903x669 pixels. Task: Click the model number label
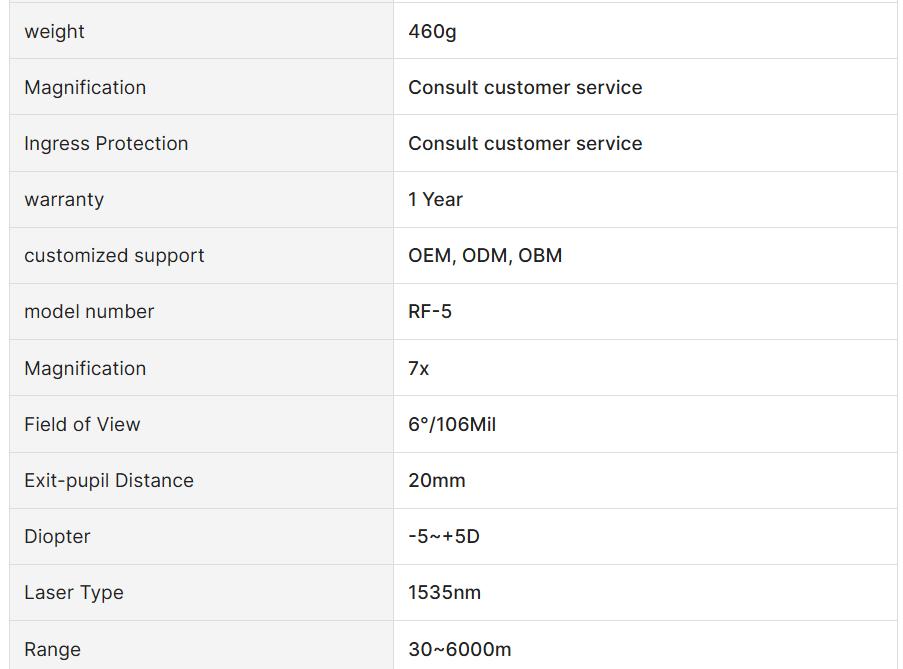tap(89, 311)
